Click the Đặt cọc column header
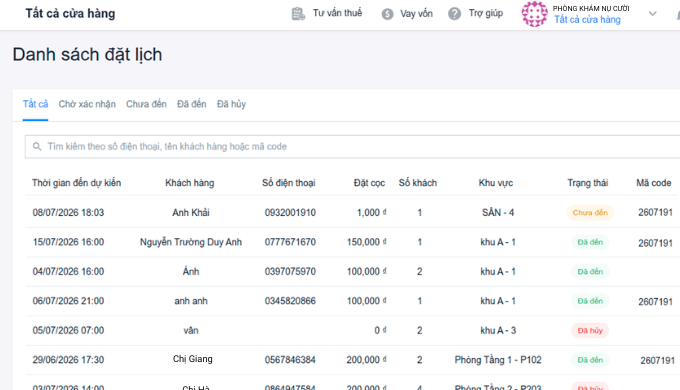Image resolution: width=680 pixels, height=390 pixels. point(369,183)
